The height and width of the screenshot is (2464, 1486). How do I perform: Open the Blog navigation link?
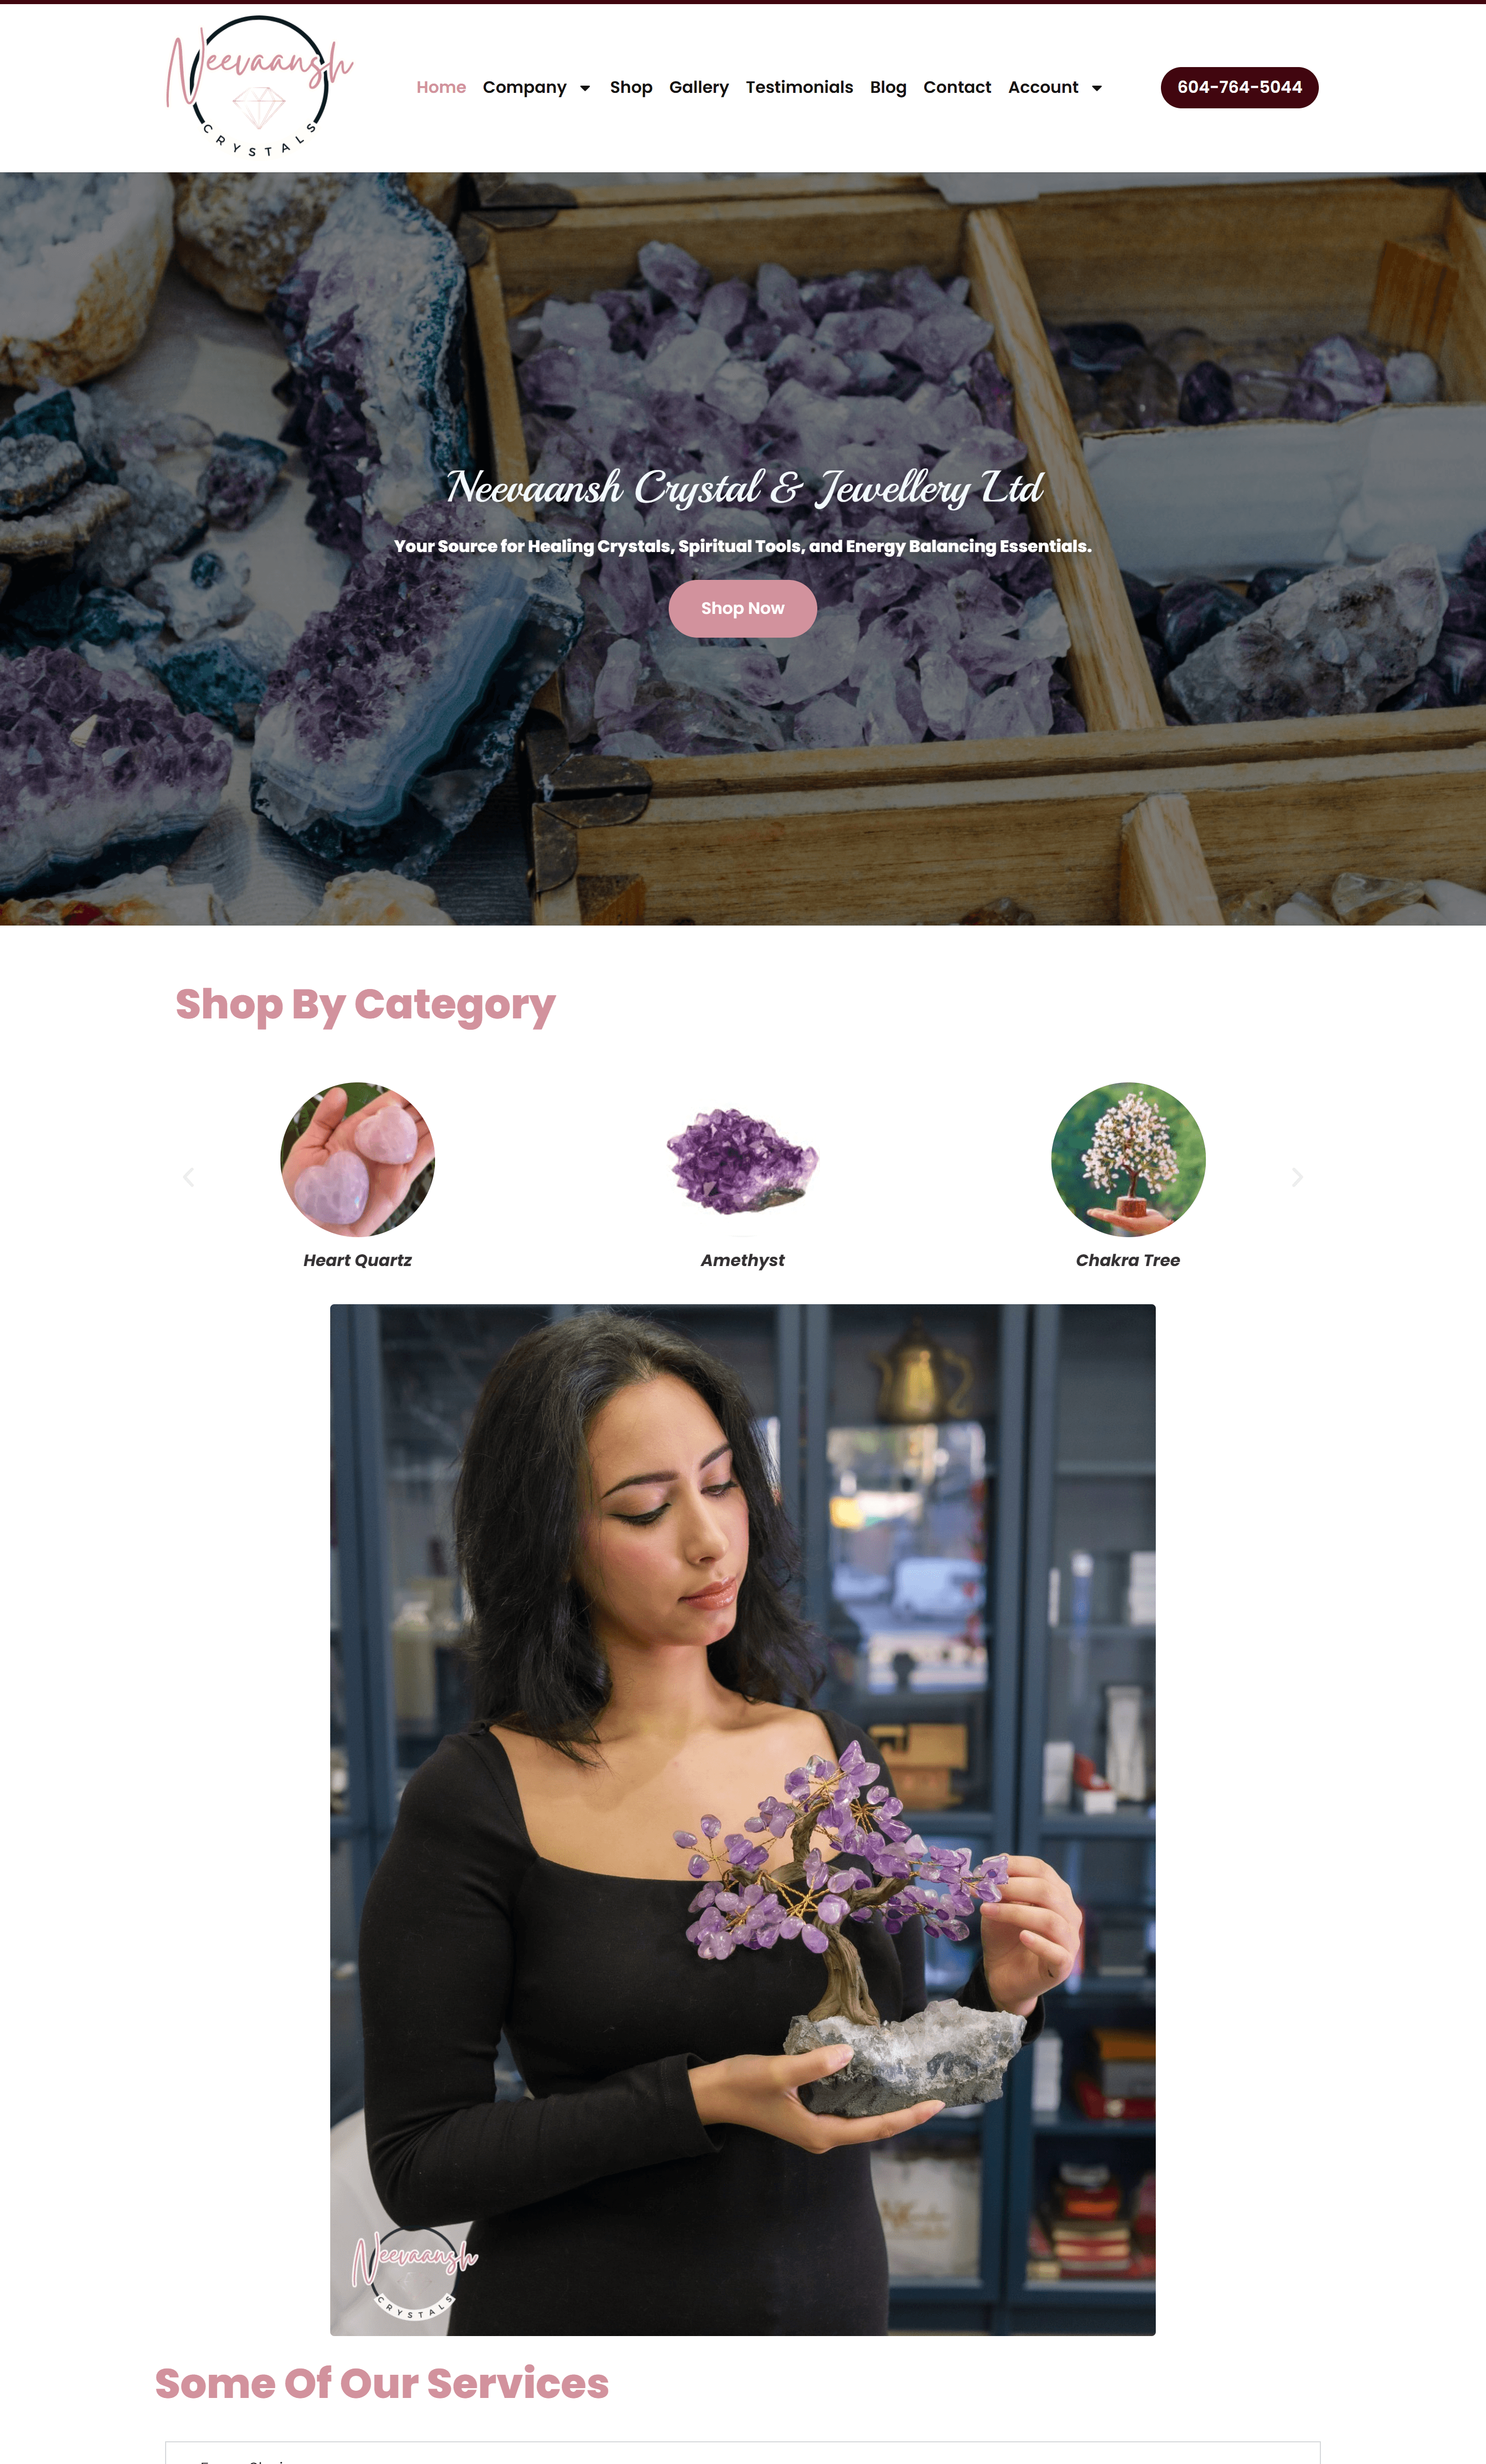click(x=888, y=87)
